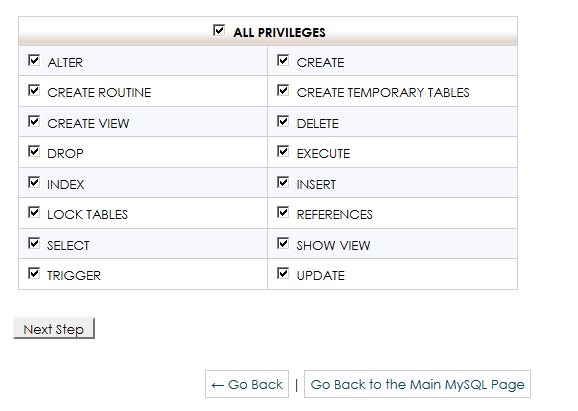Uncheck the ALL PRIVILEGES checkbox

219,30
